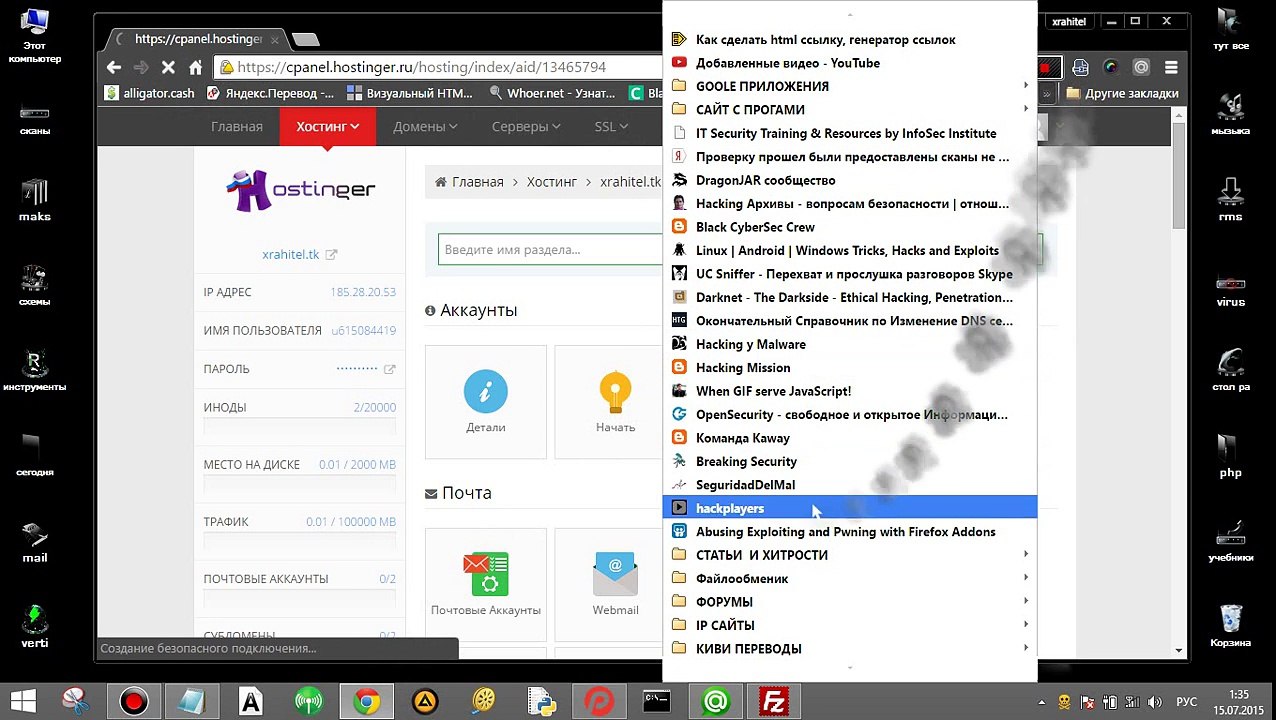
Task: Open Добавленные видео - YouTube bookmark
Action: [849, 63]
